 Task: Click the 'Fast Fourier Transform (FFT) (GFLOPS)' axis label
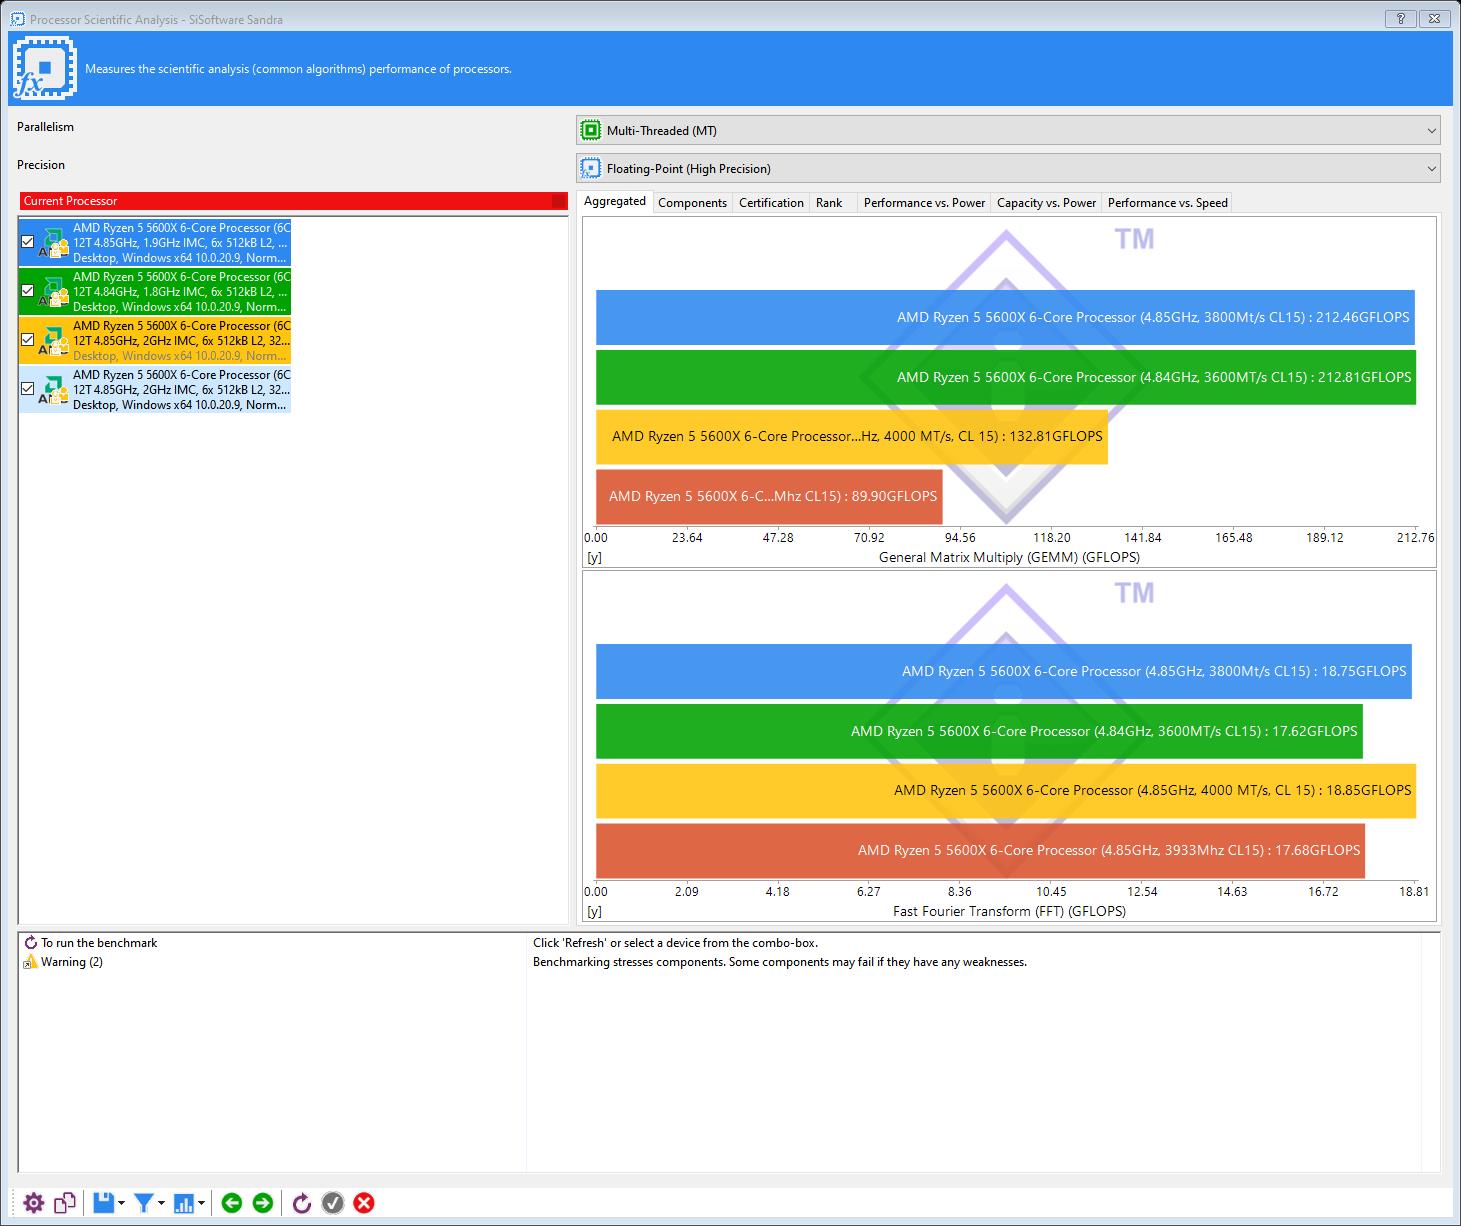pos(1009,911)
